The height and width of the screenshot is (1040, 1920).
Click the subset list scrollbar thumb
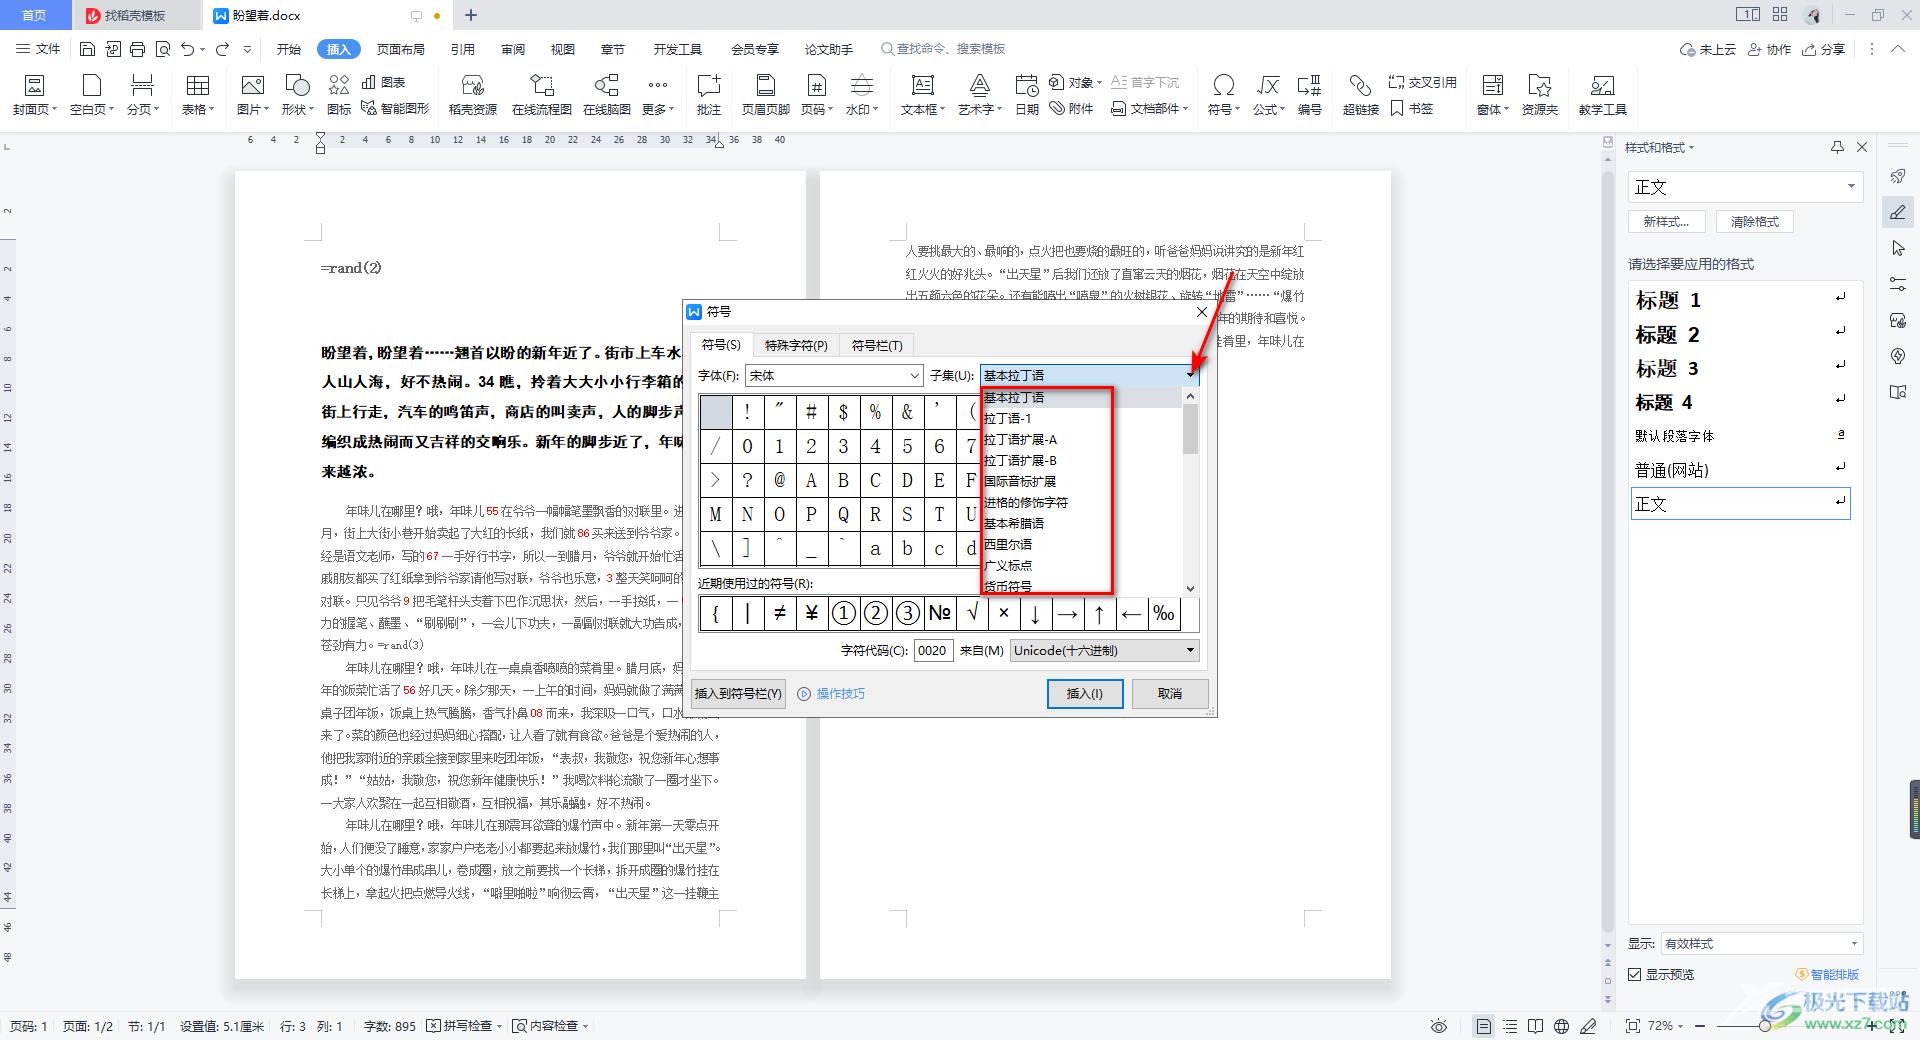pyautogui.click(x=1190, y=428)
